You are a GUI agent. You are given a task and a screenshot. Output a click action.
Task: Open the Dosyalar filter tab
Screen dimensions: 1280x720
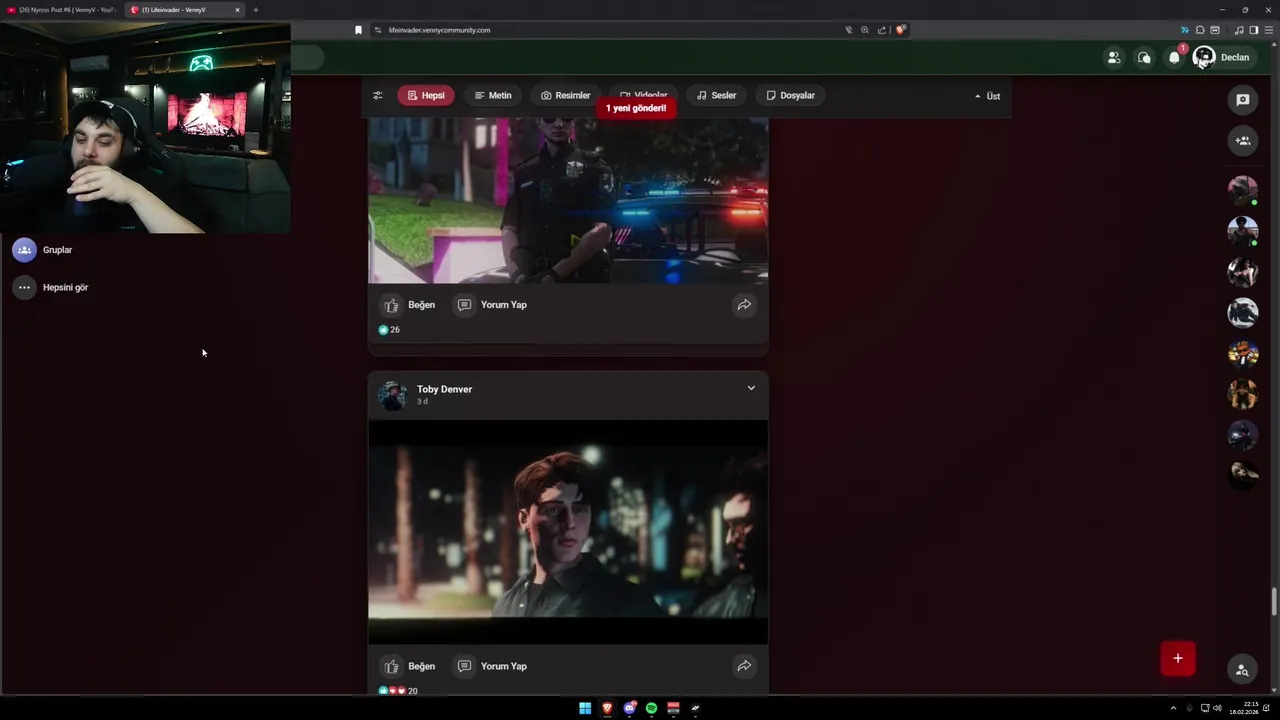point(791,95)
